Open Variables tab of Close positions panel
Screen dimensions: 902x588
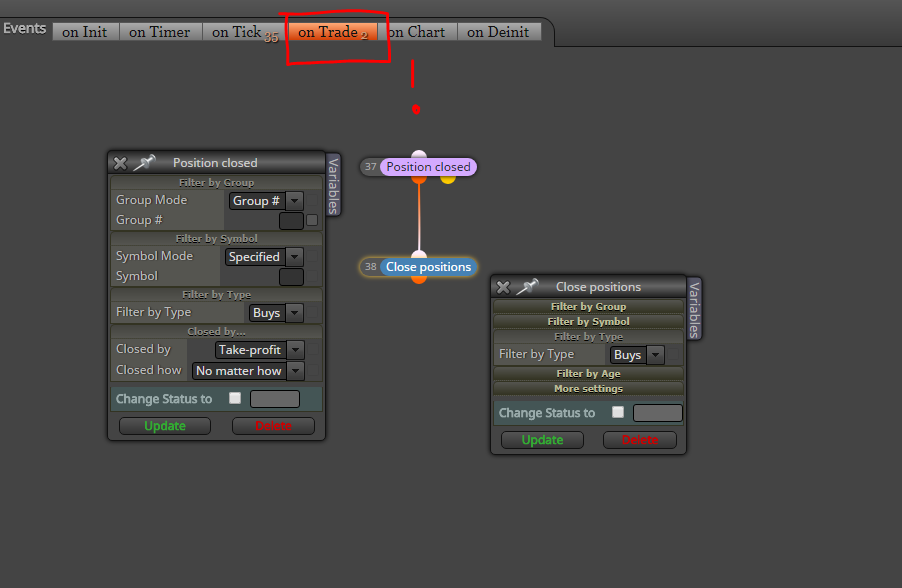tap(694, 309)
